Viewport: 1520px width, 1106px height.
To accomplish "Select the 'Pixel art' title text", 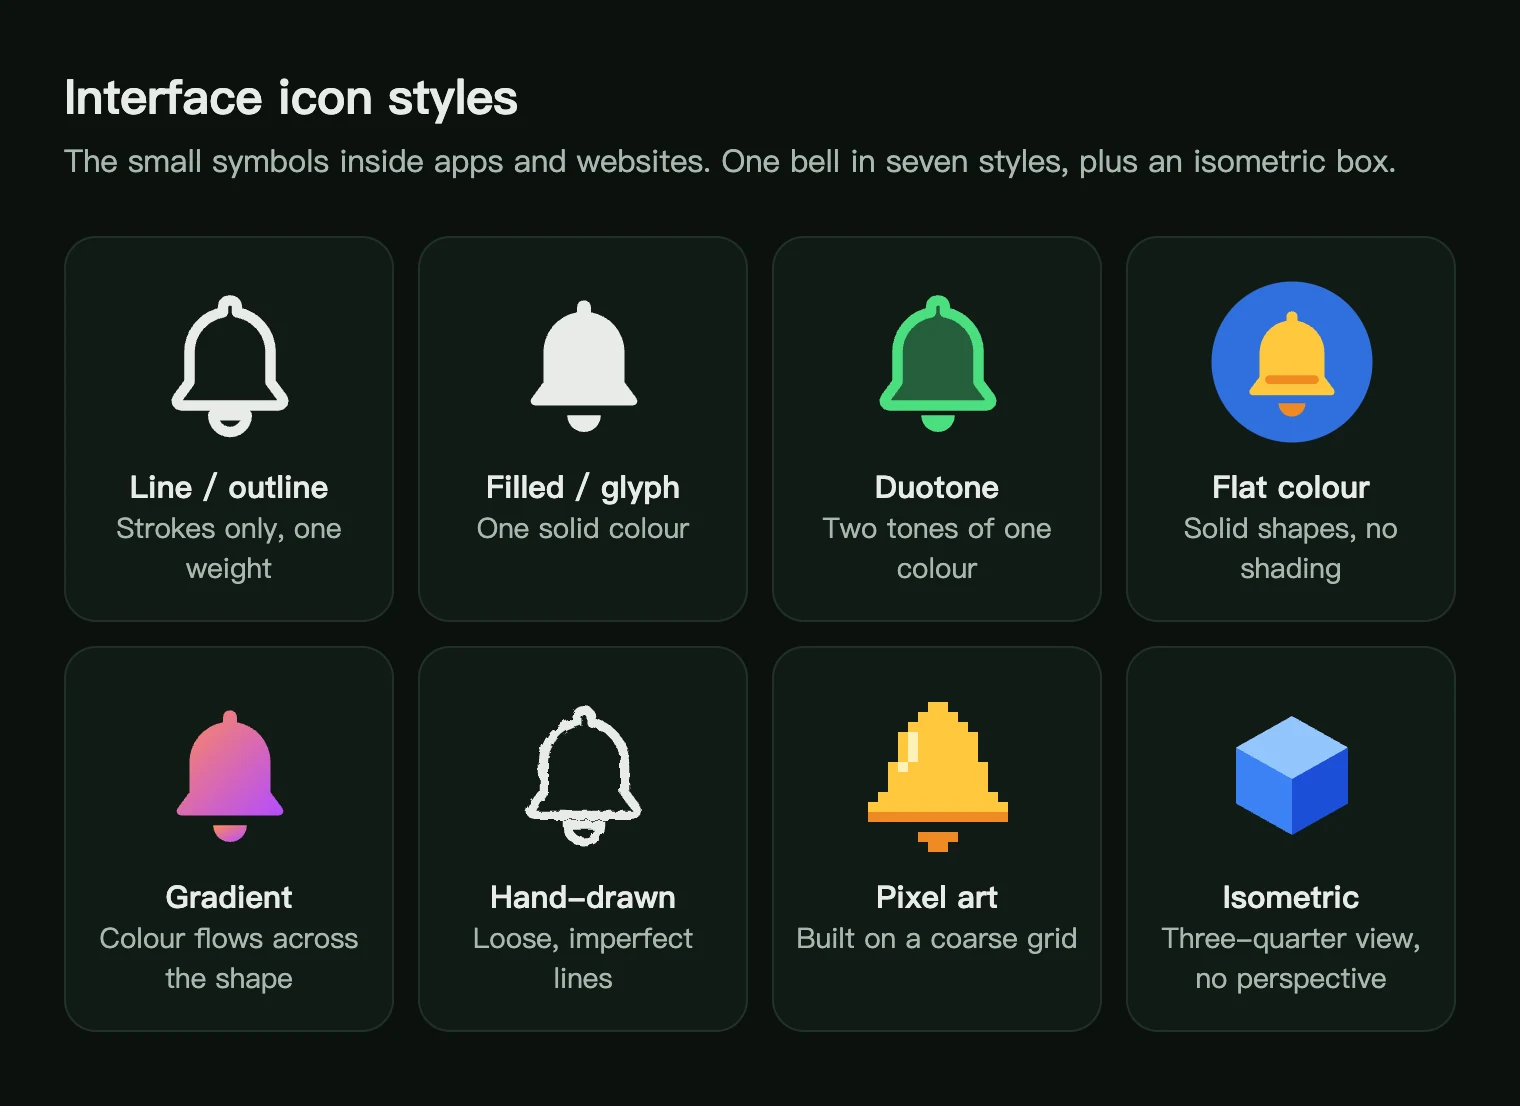I will click(x=937, y=897).
